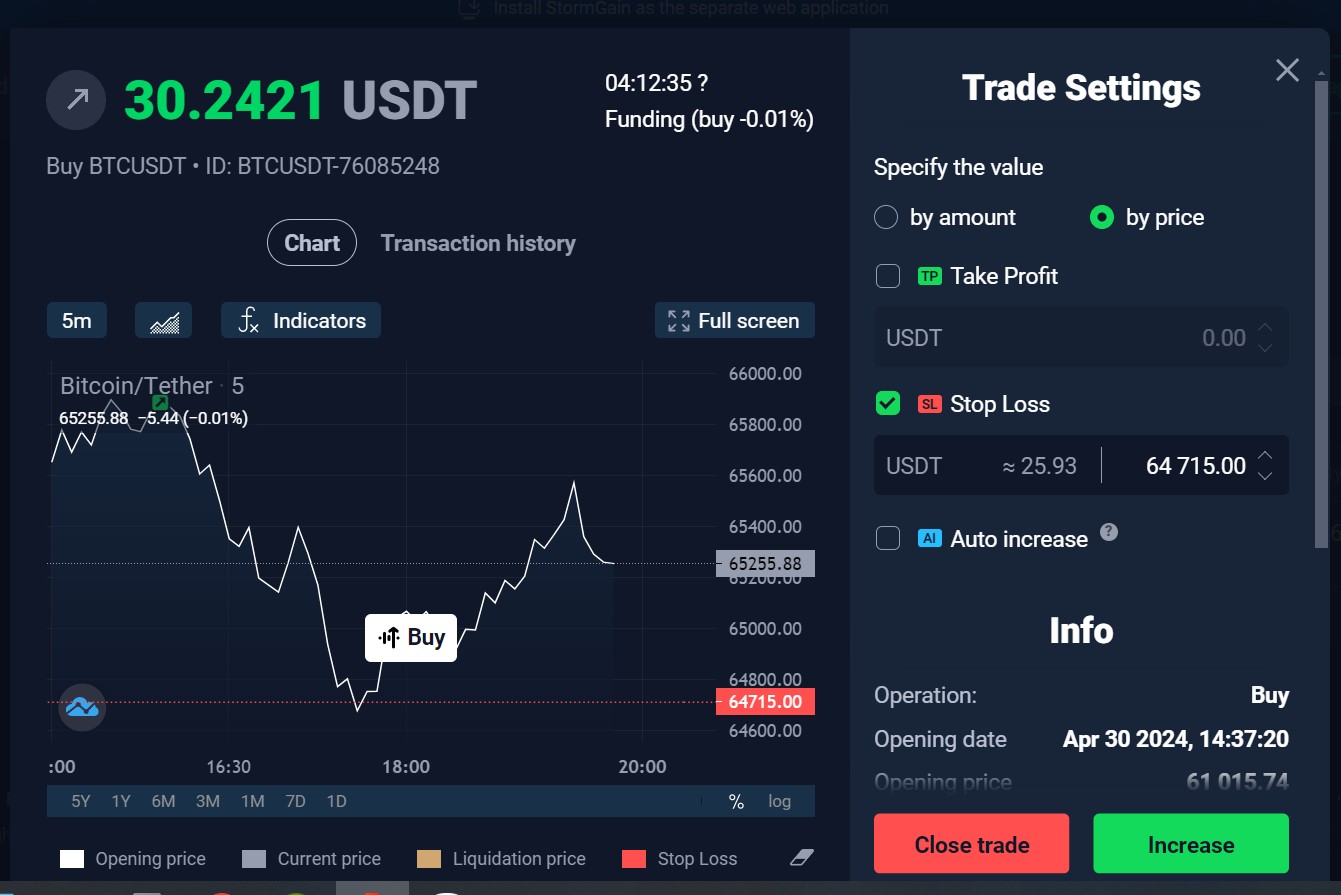This screenshot has width=1341, height=895.
Task: Click the eraser icon below the chart
Action: pyautogui.click(x=802, y=858)
